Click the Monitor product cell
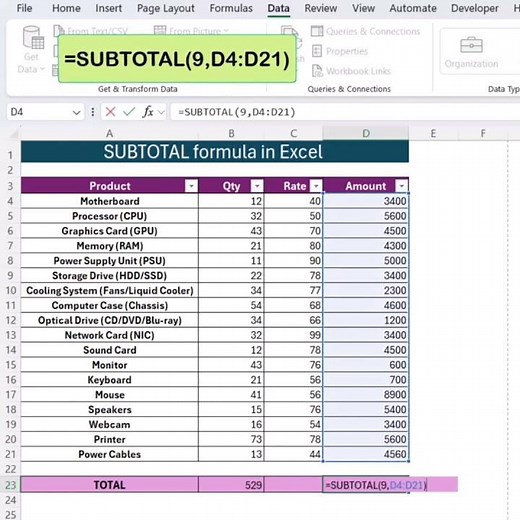The width and height of the screenshot is (520, 520). point(109,365)
